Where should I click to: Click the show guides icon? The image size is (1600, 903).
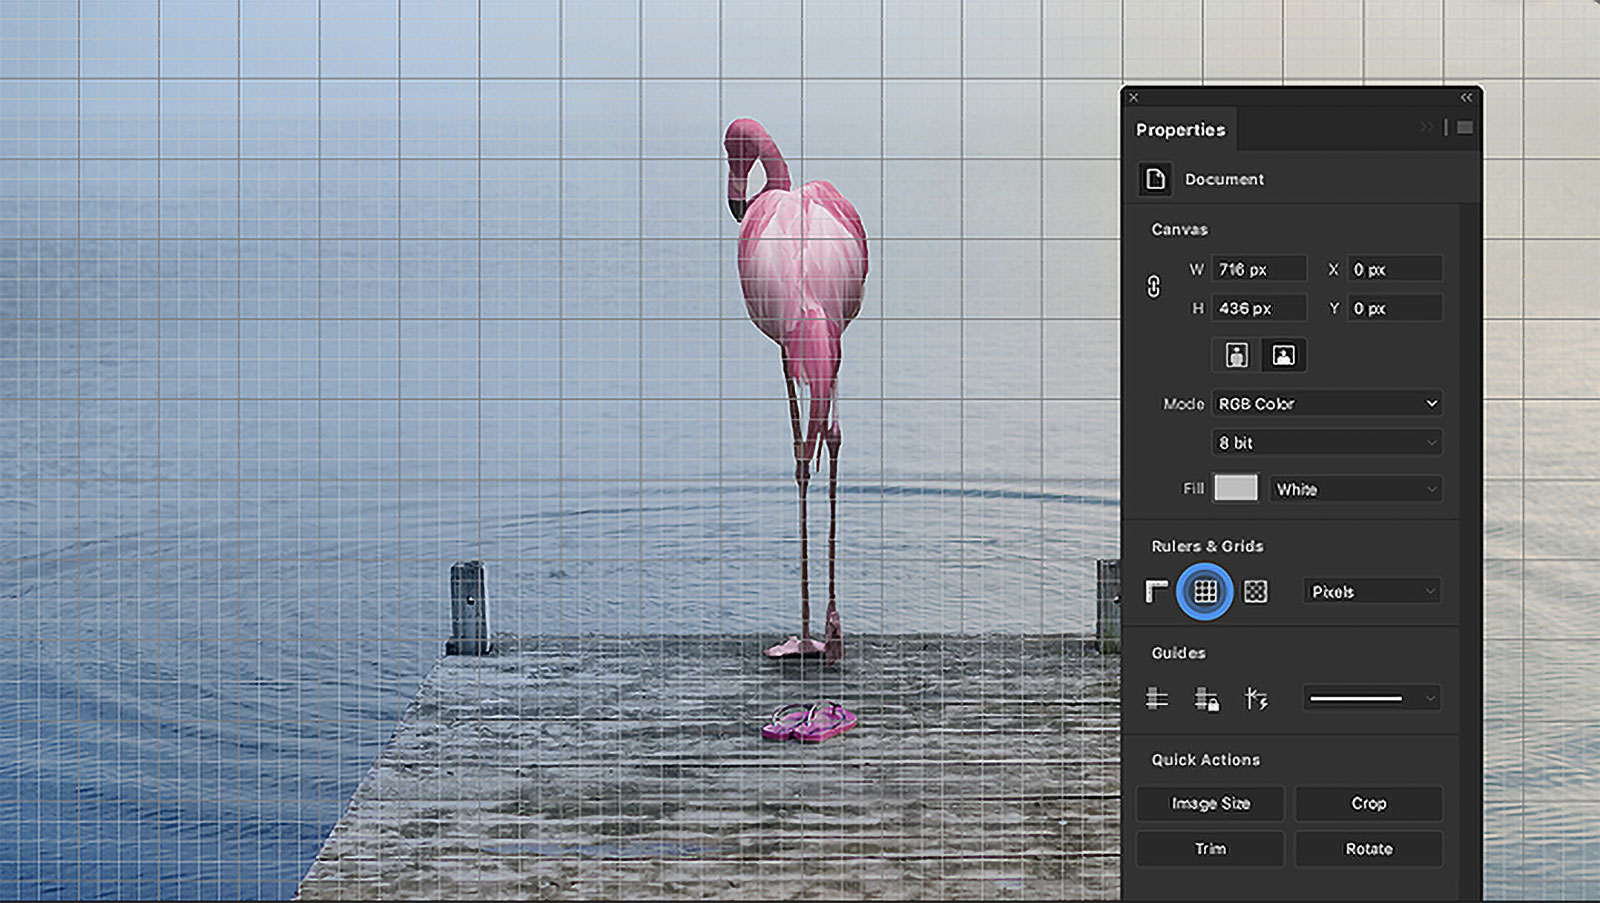[x=1157, y=699]
